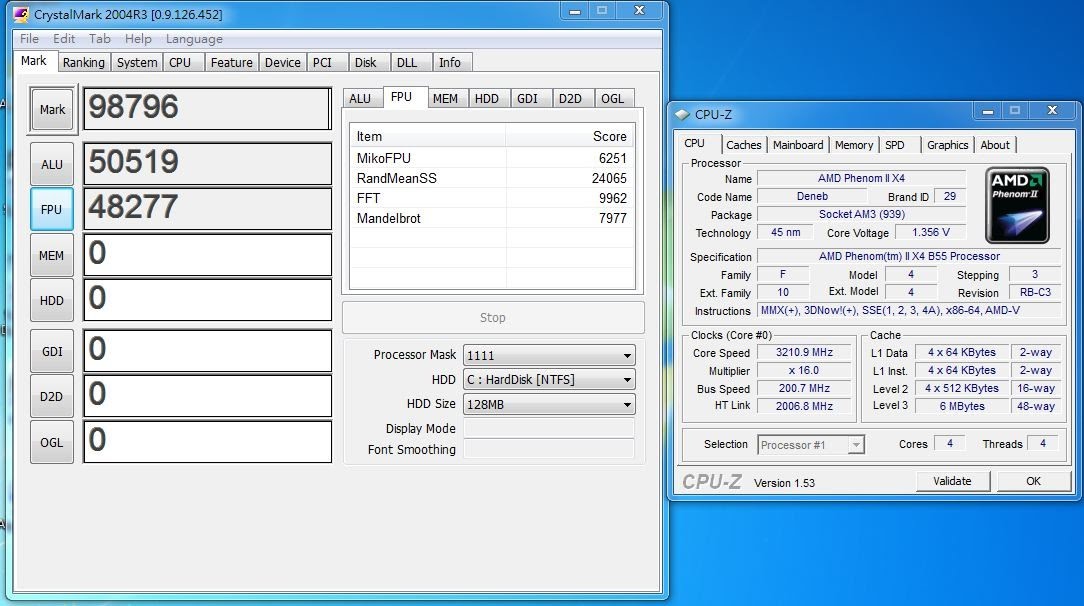Switch to the Ranking tab
This screenshot has width=1084, height=606.
click(x=84, y=62)
